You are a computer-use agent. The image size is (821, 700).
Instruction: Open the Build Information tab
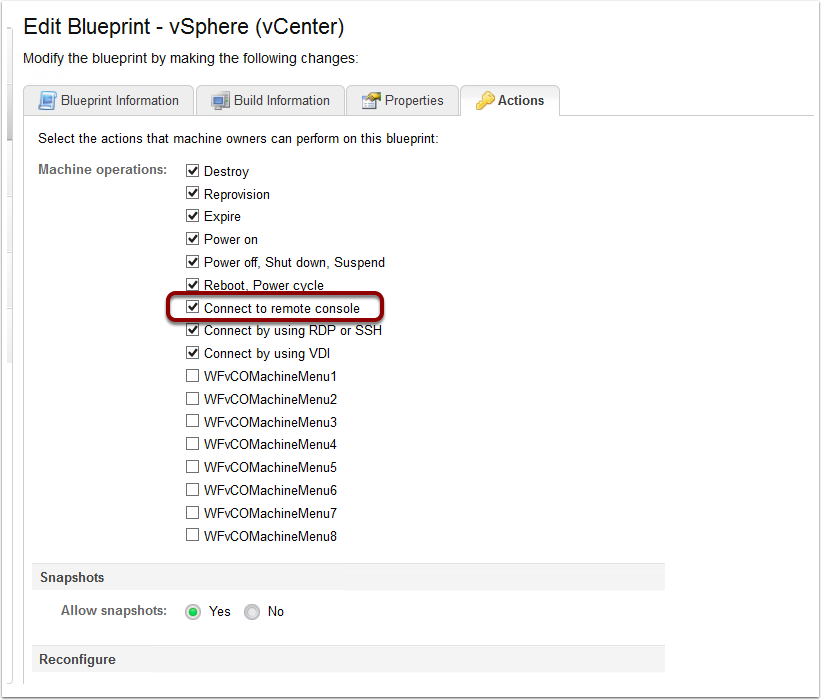tap(270, 101)
